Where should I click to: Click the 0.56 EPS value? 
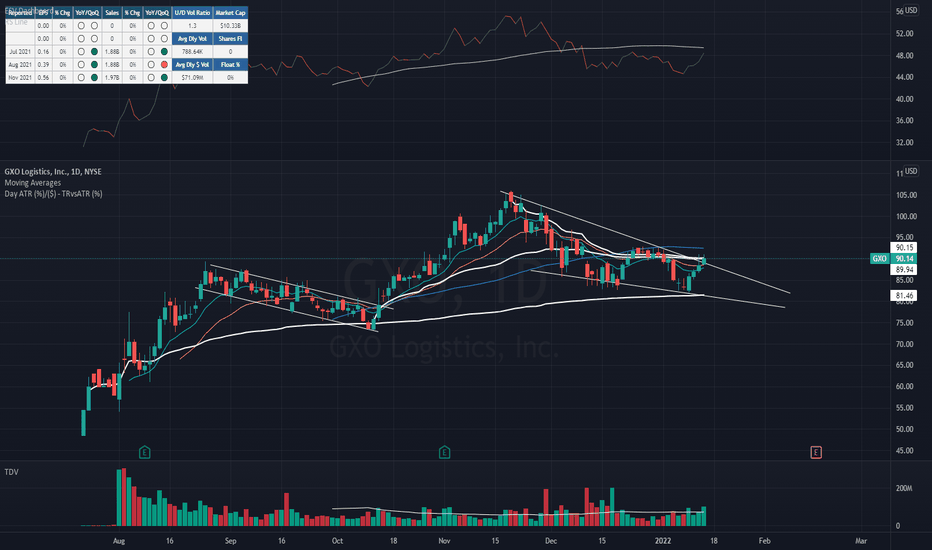(43, 77)
